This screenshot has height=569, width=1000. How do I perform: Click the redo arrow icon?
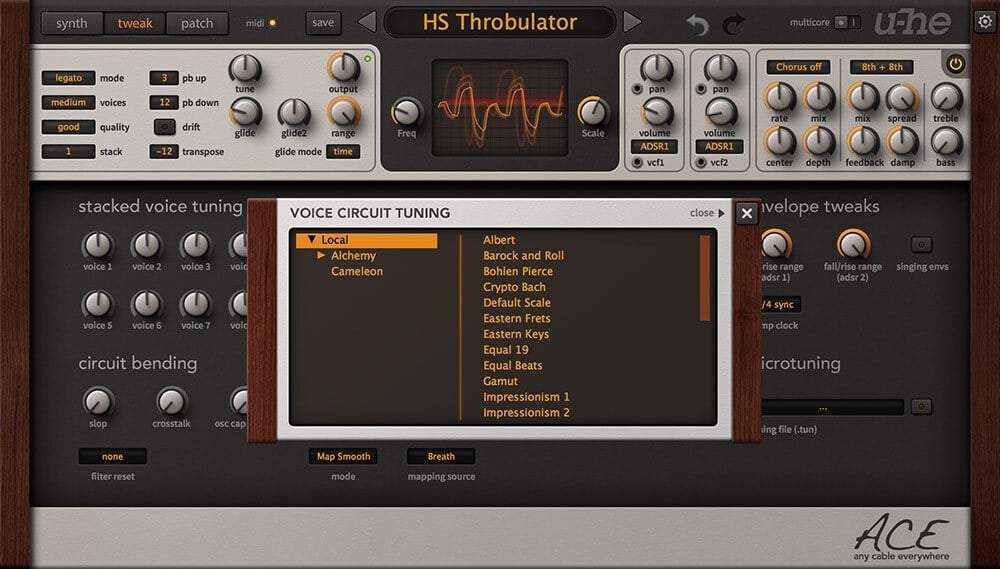(x=734, y=24)
